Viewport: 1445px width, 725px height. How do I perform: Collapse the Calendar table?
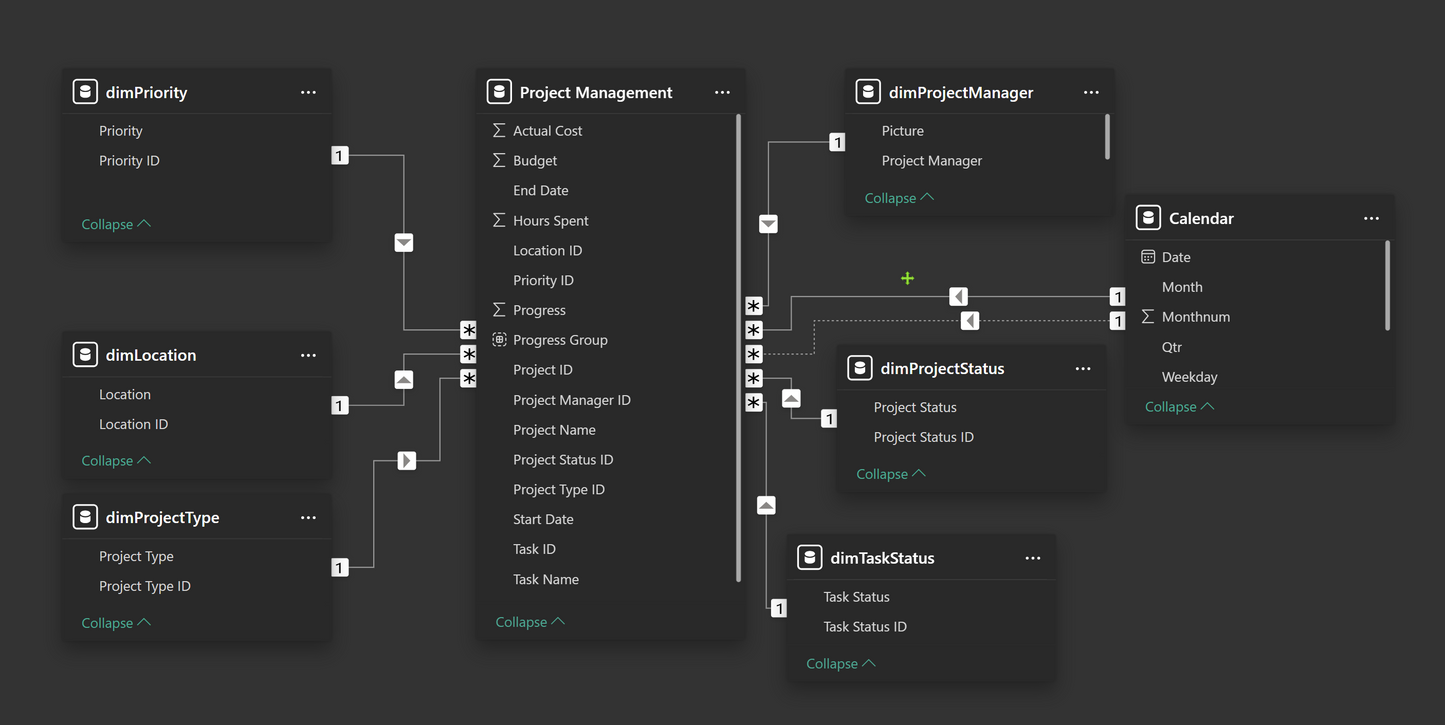coord(1180,406)
